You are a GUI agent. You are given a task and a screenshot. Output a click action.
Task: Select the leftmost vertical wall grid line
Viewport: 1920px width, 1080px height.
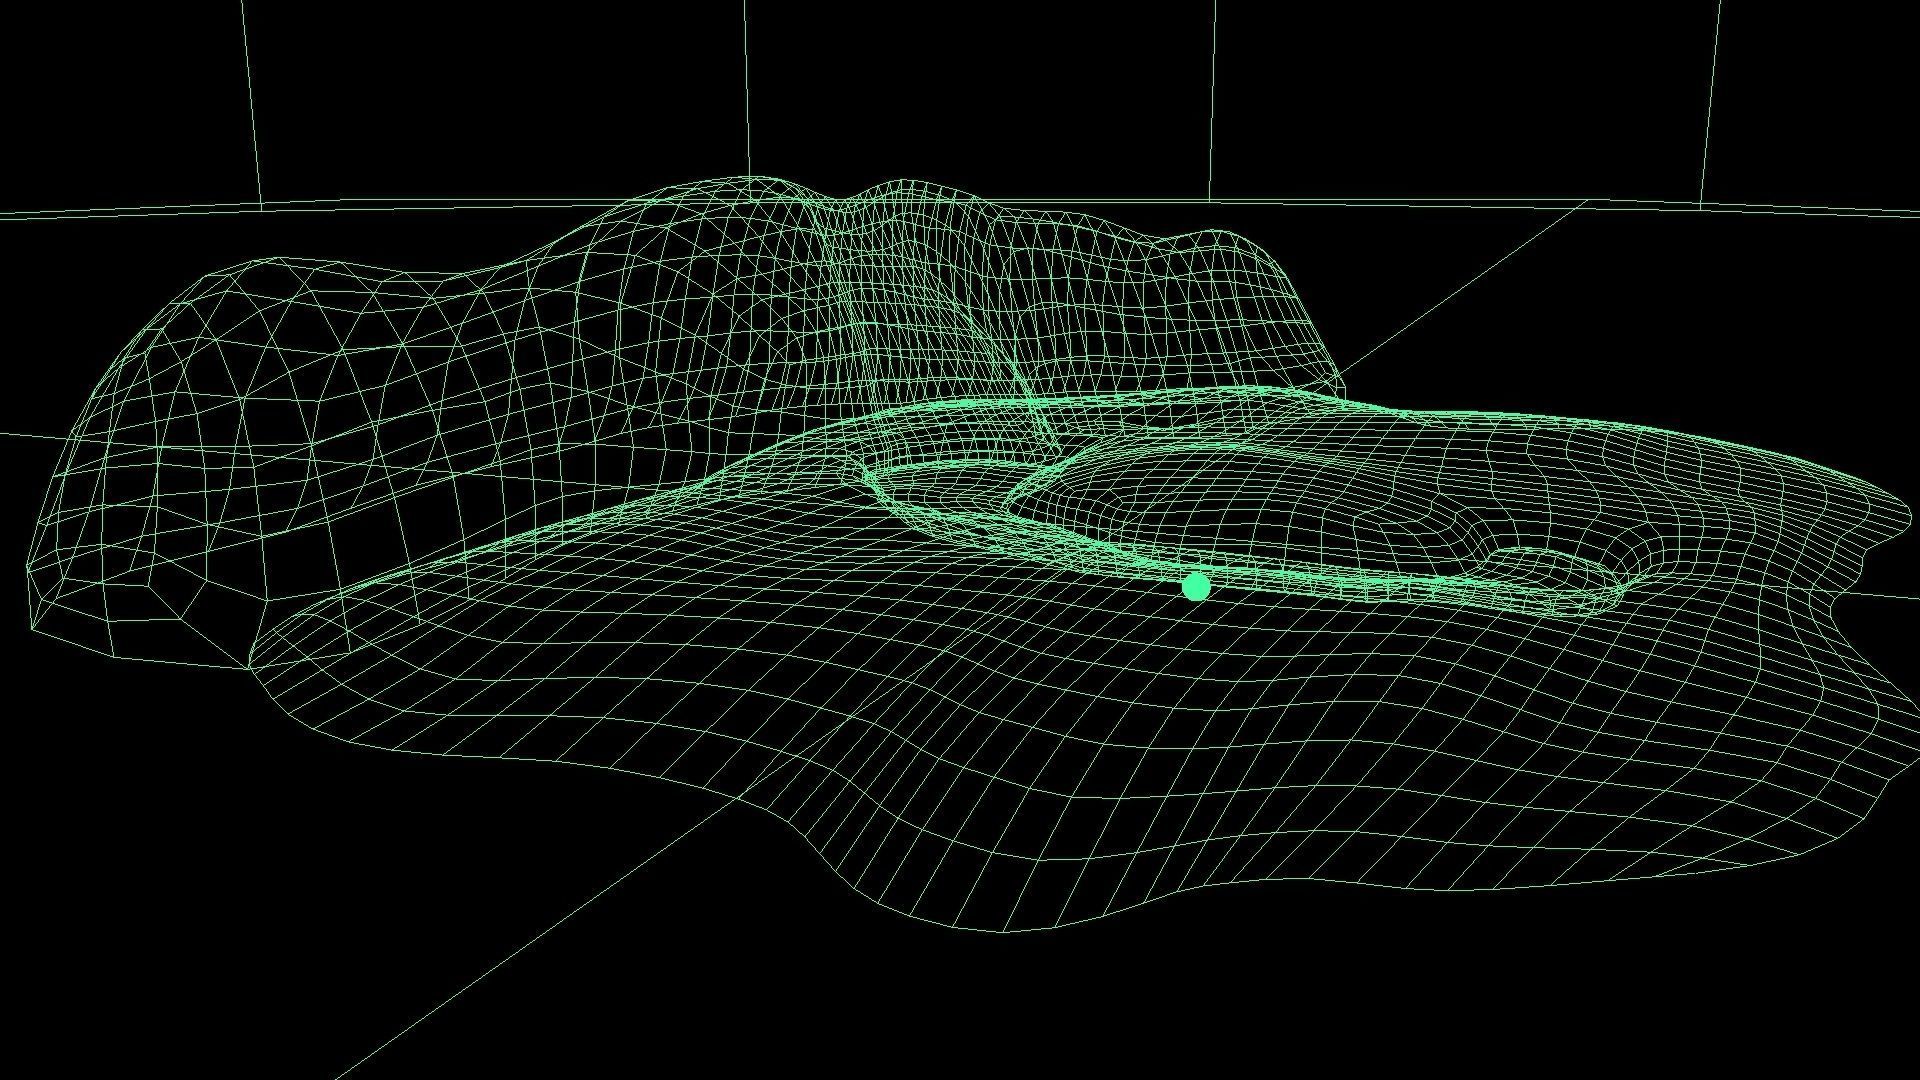point(251,100)
